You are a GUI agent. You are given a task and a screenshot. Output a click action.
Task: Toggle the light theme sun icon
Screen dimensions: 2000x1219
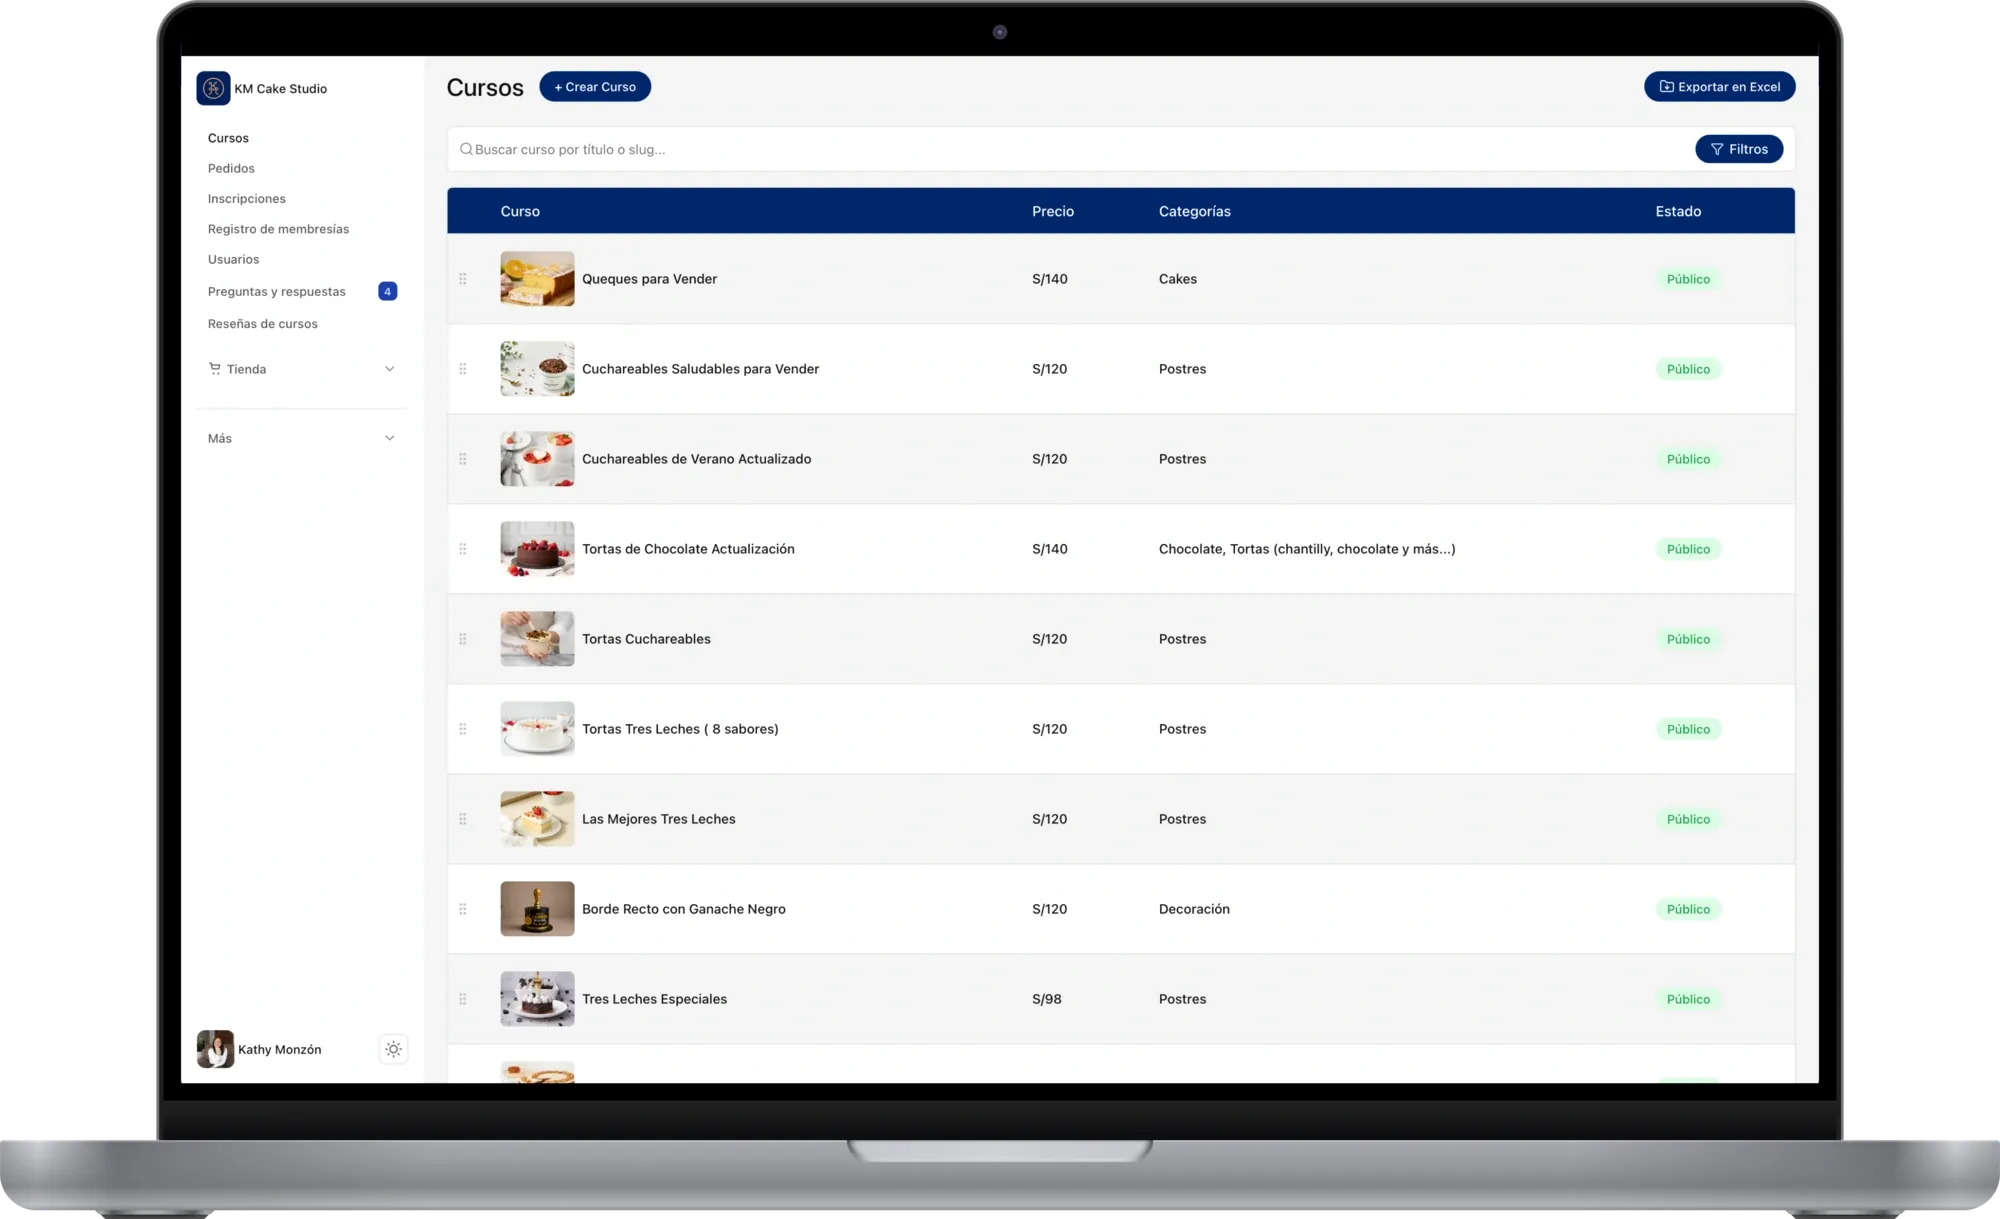pos(393,1049)
